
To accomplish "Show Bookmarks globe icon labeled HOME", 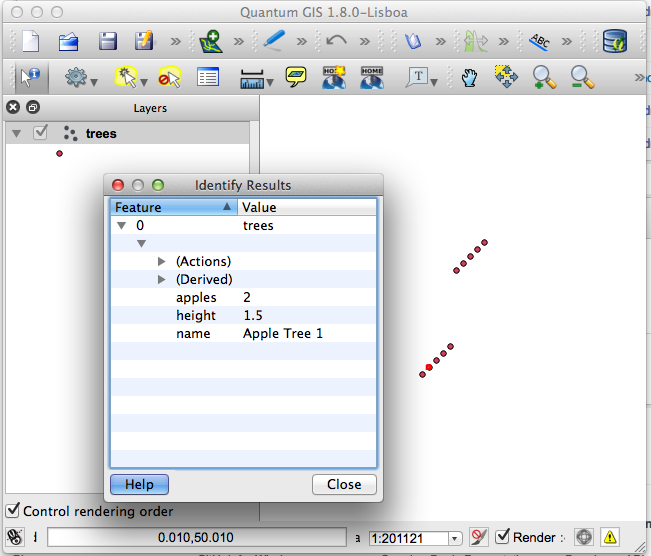I will (x=372, y=77).
